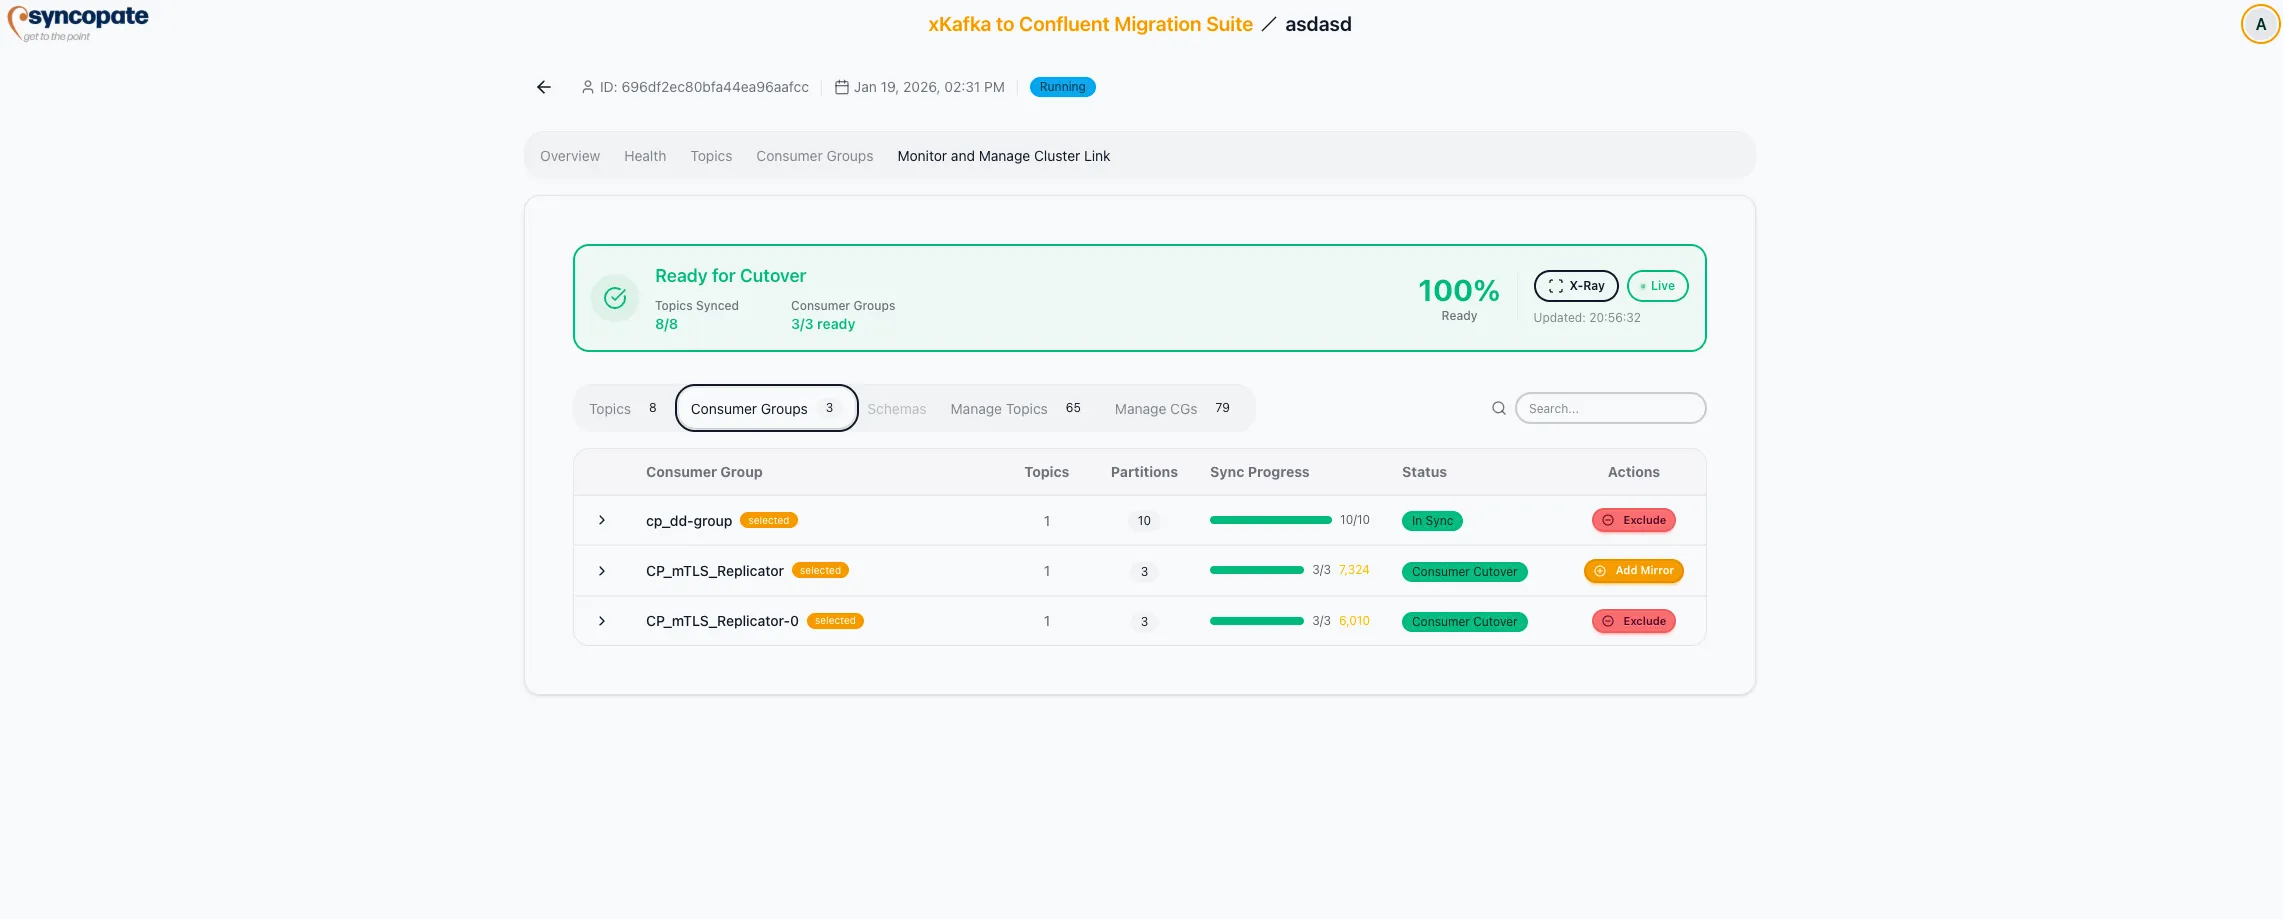Click the Live status indicator
This screenshot has width=2283, height=919.
point(1657,286)
